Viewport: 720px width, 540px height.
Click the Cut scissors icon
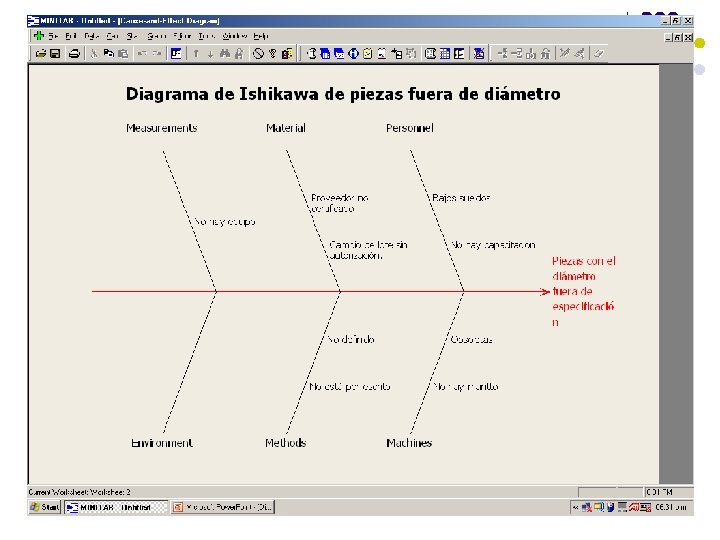(94, 54)
